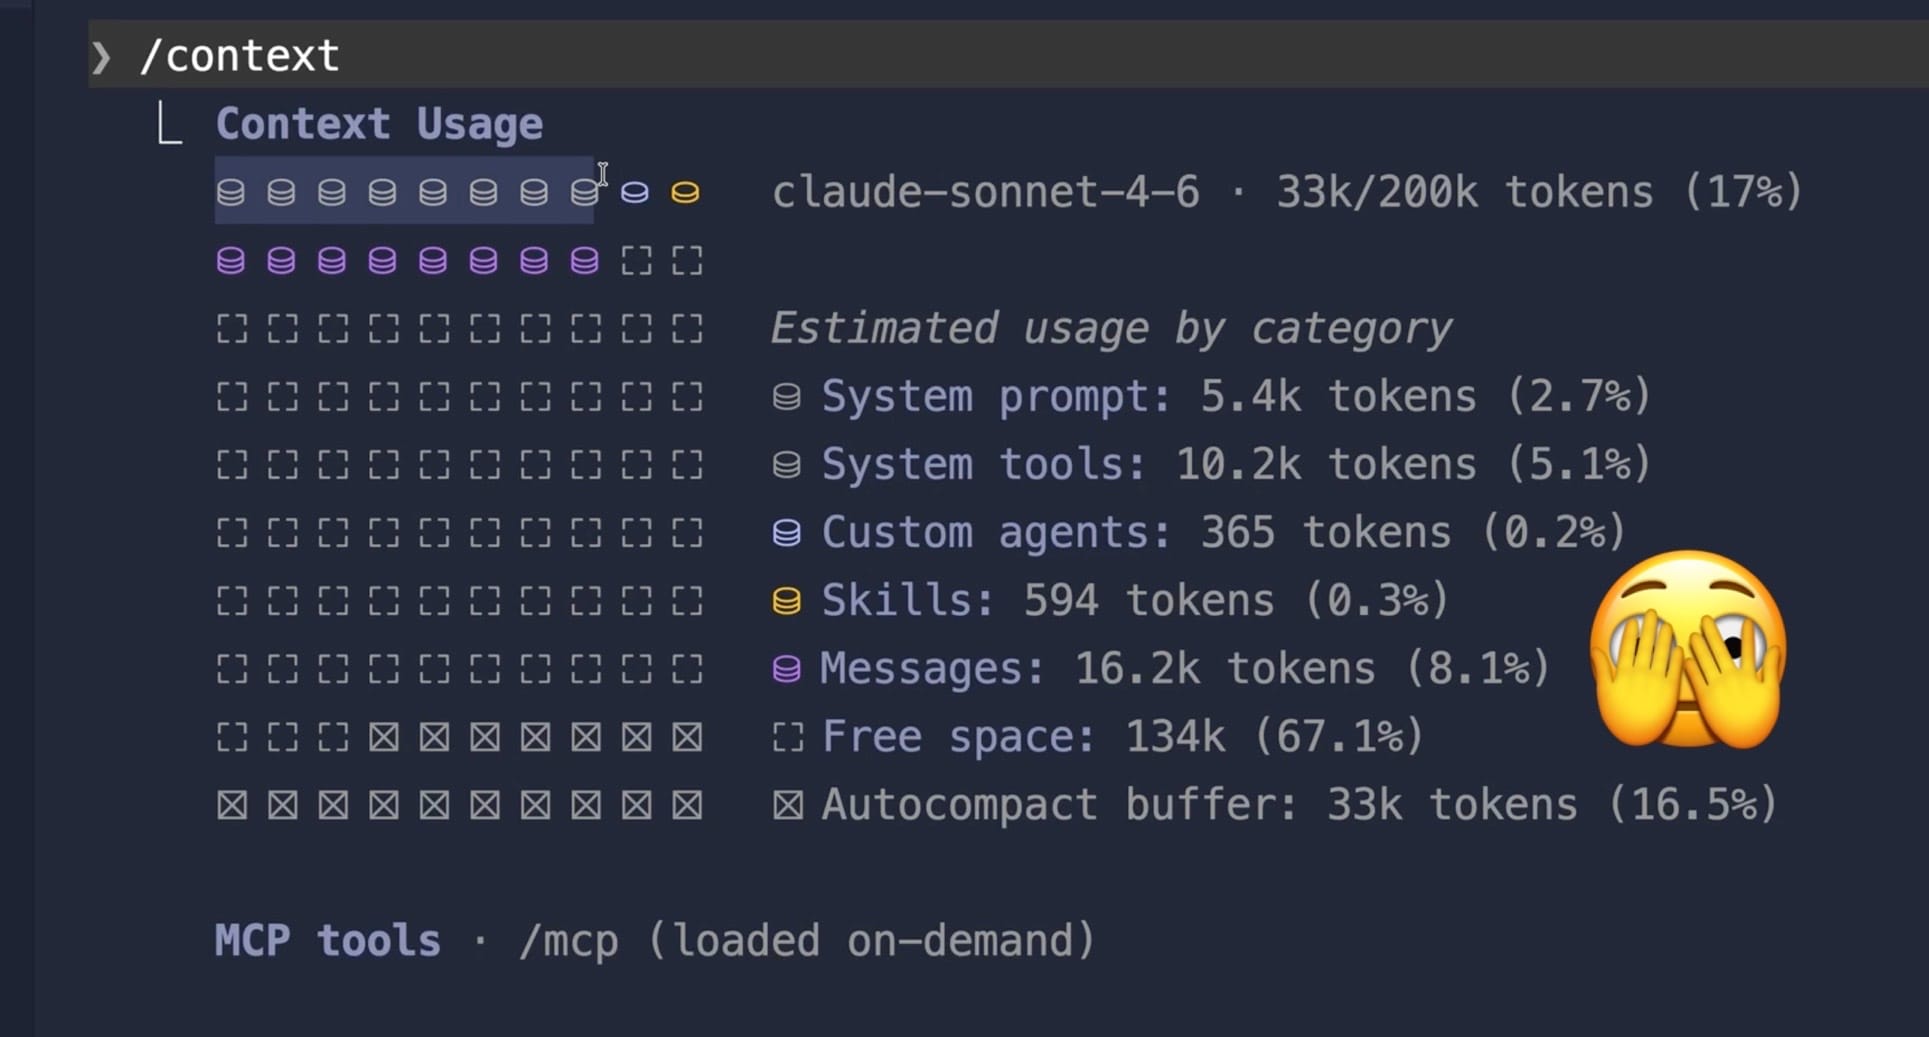The image size is (1929, 1037).
Task: Click the /context command text
Action: [x=240, y=56]
